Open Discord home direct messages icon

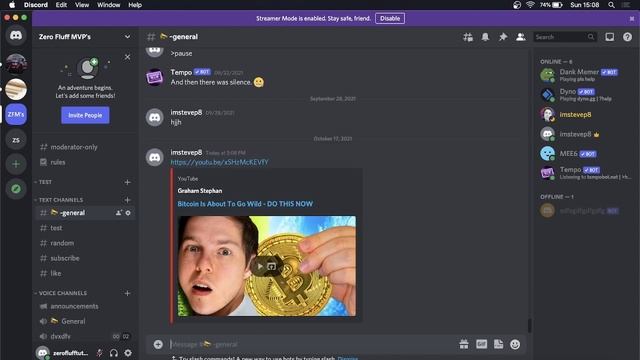(16, 36)
